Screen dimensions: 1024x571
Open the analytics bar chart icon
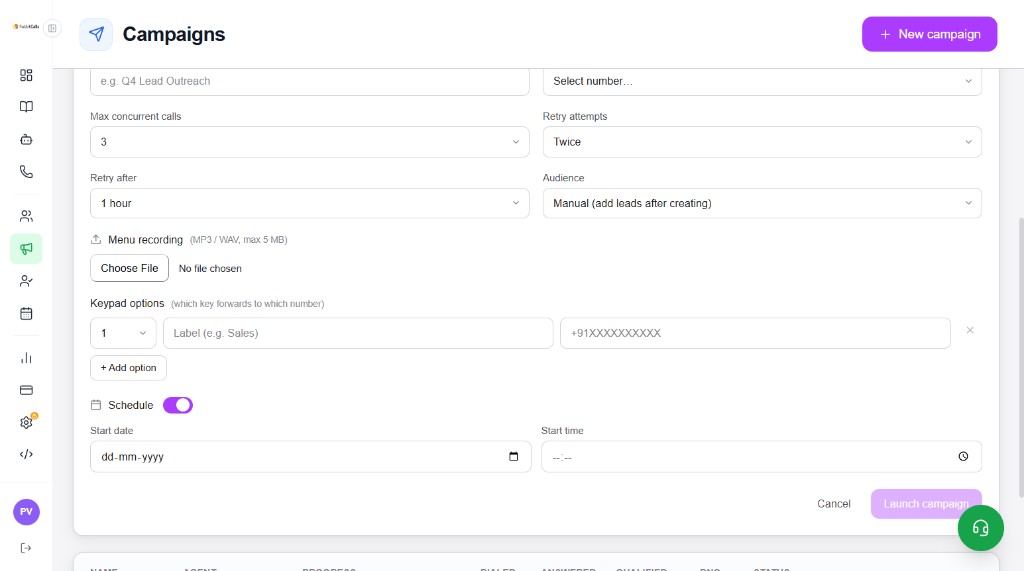(x=26, y=357)
